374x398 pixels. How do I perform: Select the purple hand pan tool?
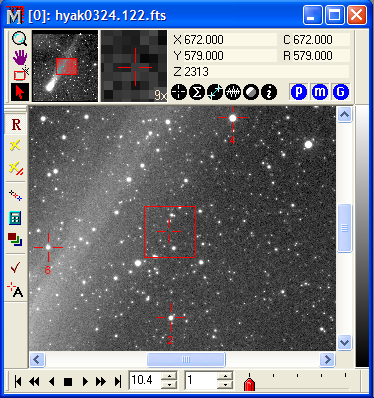[x=20, y=57]
